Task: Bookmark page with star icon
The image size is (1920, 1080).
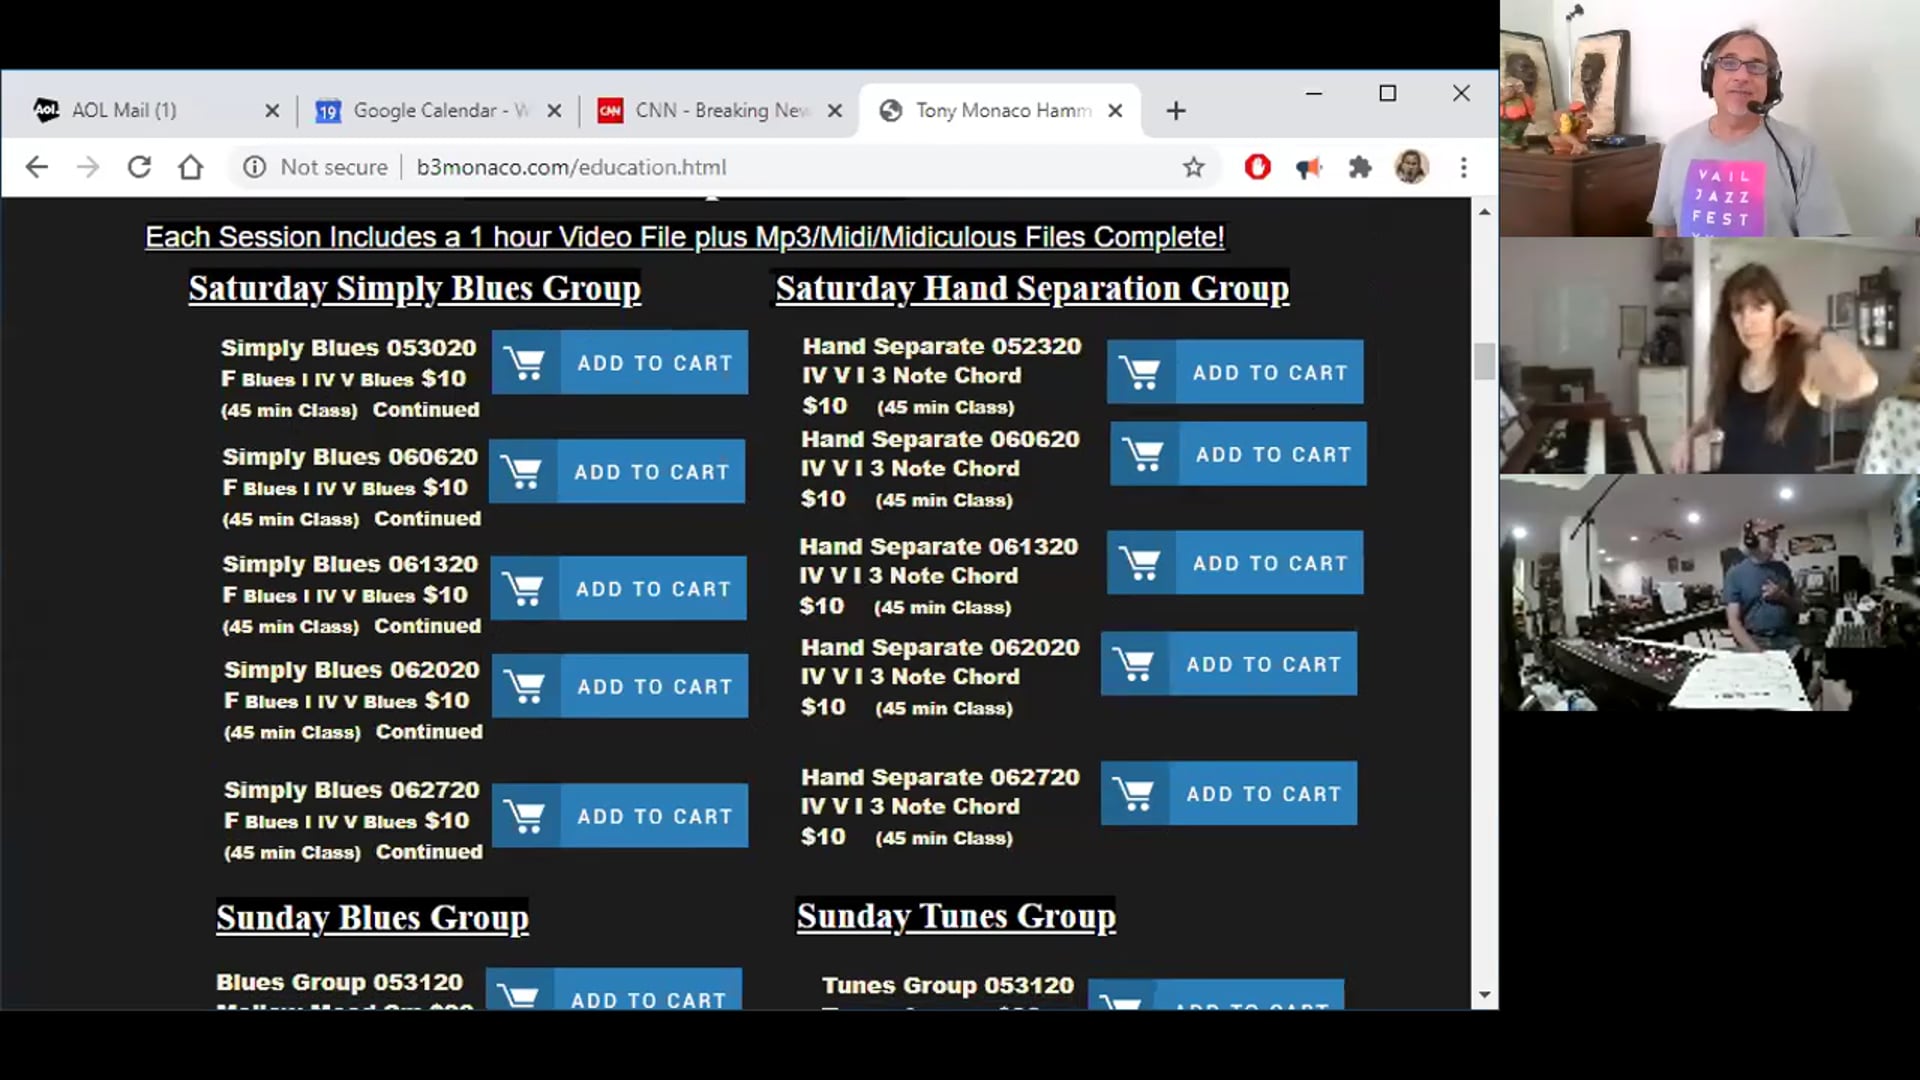Action: 1193,167
